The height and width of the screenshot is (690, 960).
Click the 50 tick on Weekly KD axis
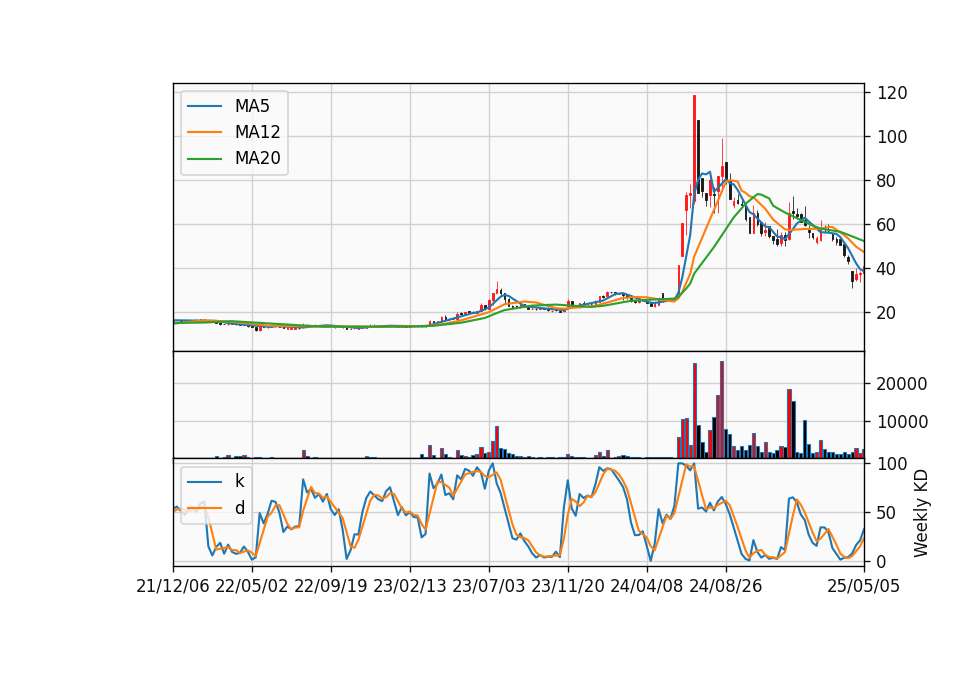click(887, 513)
